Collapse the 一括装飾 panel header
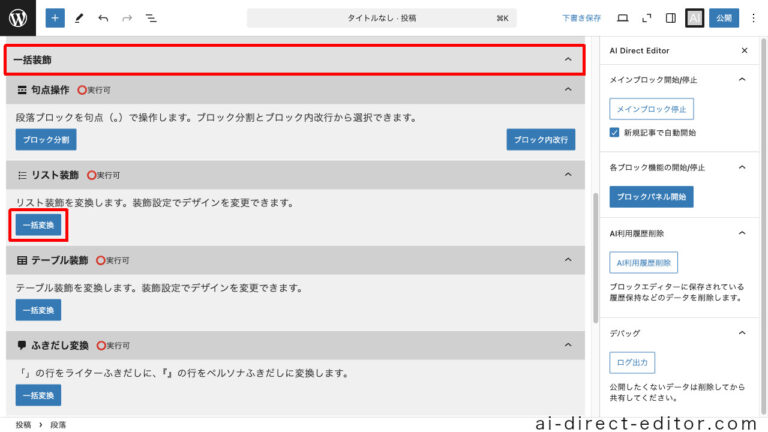 coord(294,60)
